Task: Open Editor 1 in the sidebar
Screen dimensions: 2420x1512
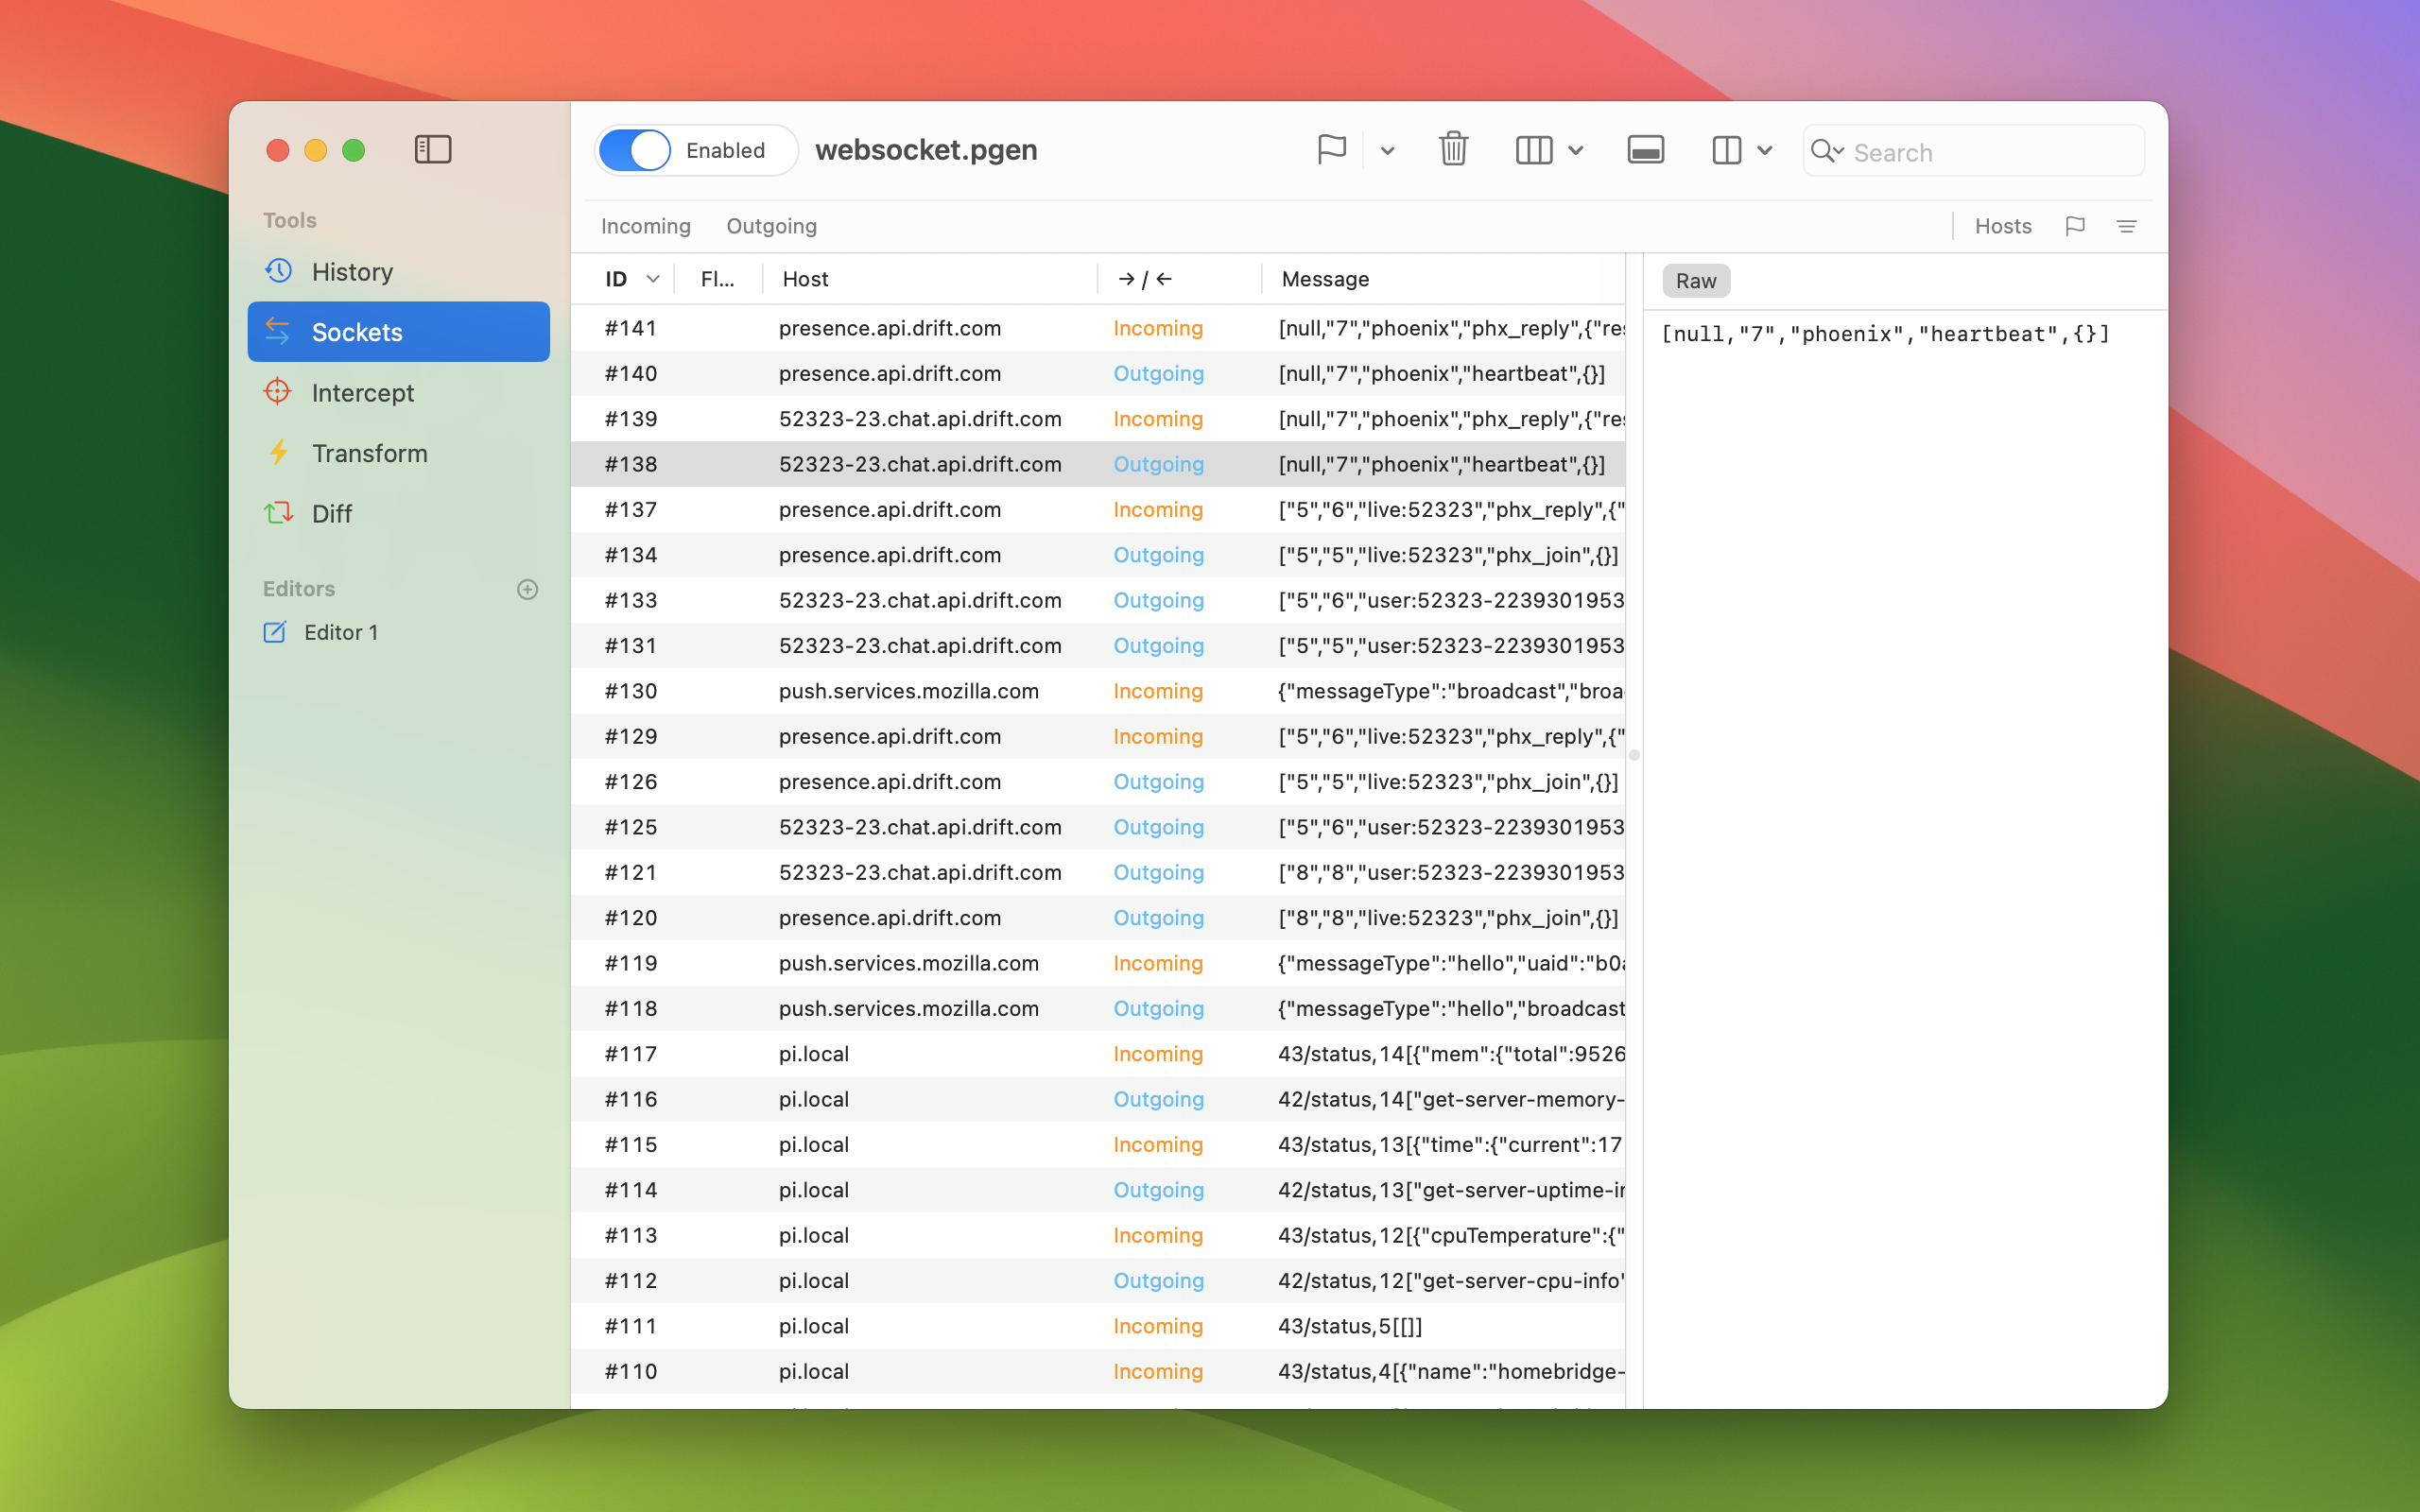Action: pos(398,632)
